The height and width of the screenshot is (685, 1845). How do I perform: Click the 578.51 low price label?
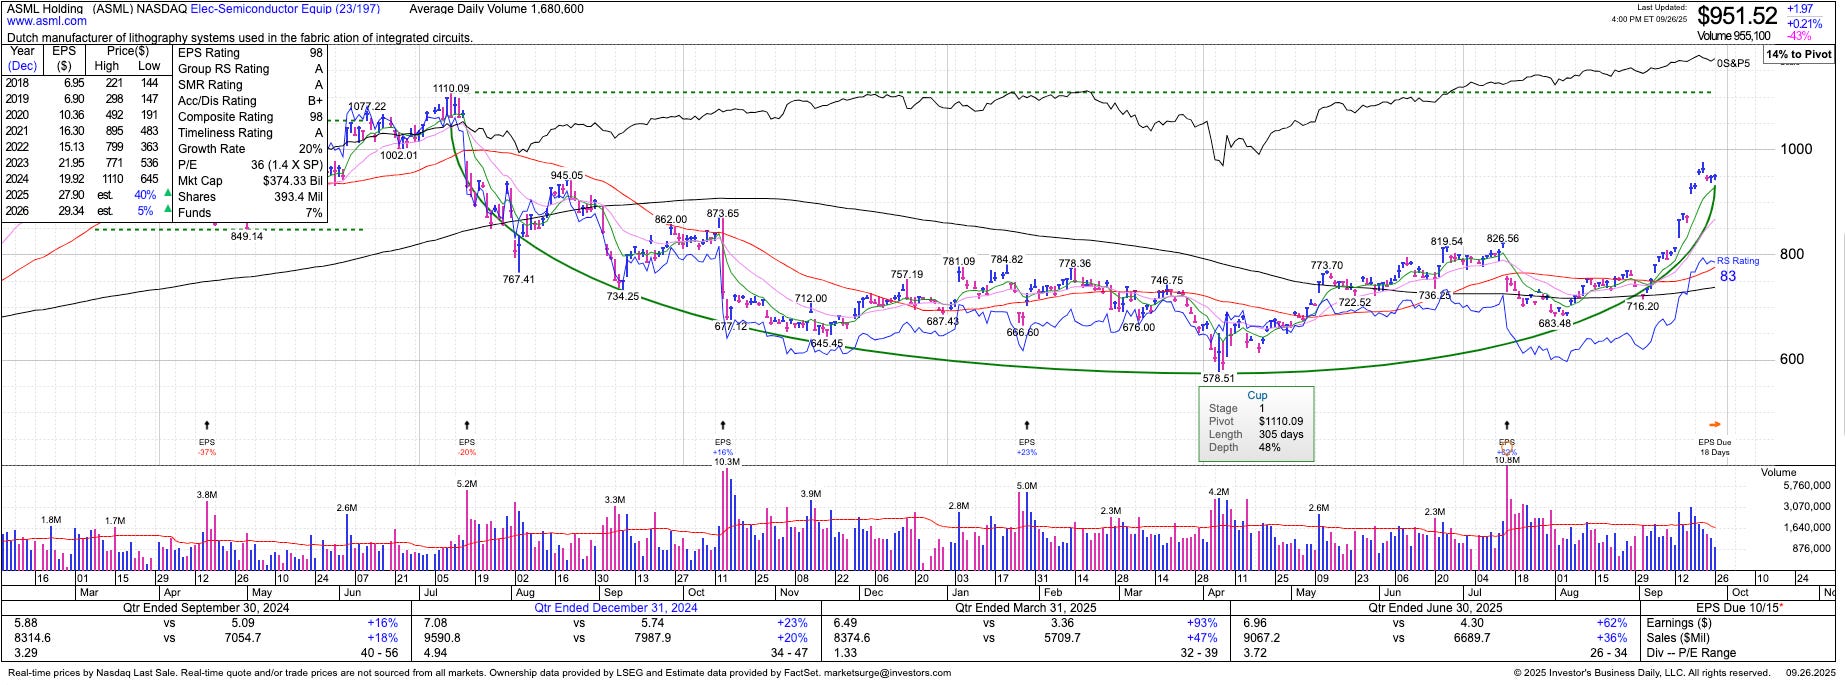[x=1218, y=378]
